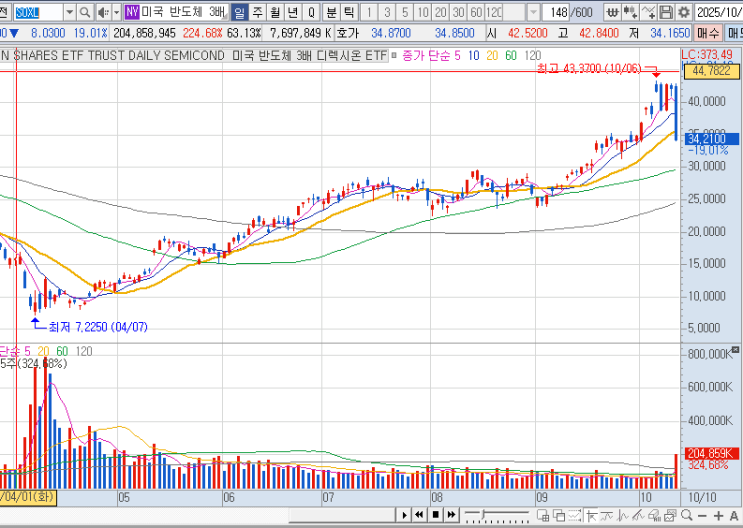
Task: Select the 30 interval button
Action: tap(458, 12)
